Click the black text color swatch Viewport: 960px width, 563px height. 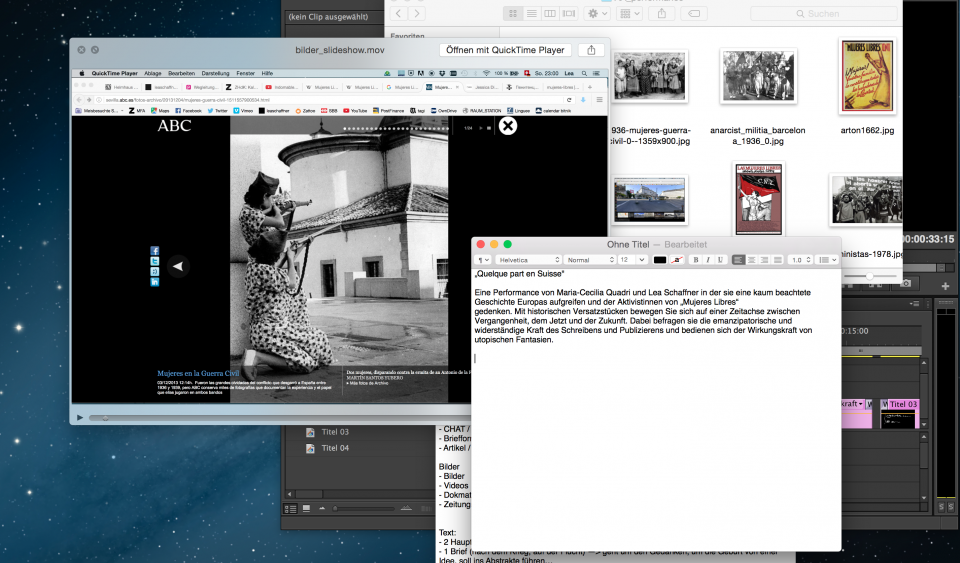pyautogui.click(x=659, y=260)
